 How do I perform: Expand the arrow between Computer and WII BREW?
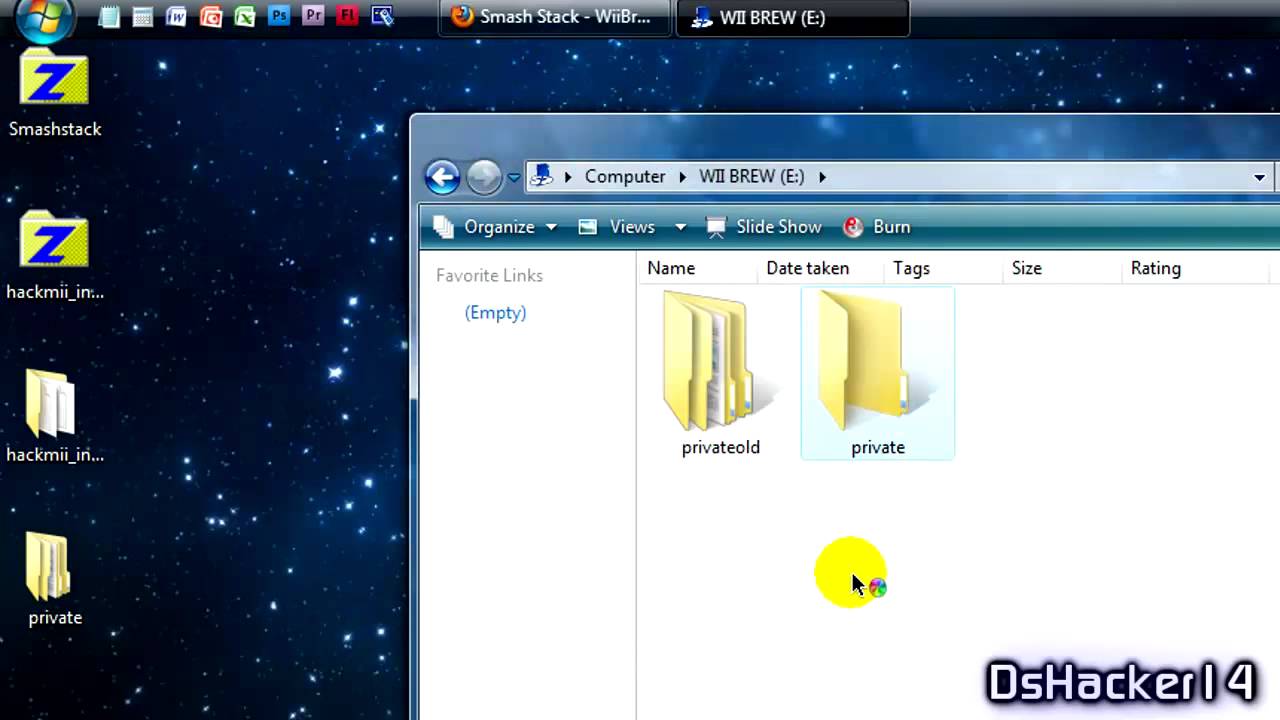pyautogui.click(x=682, y=177)
